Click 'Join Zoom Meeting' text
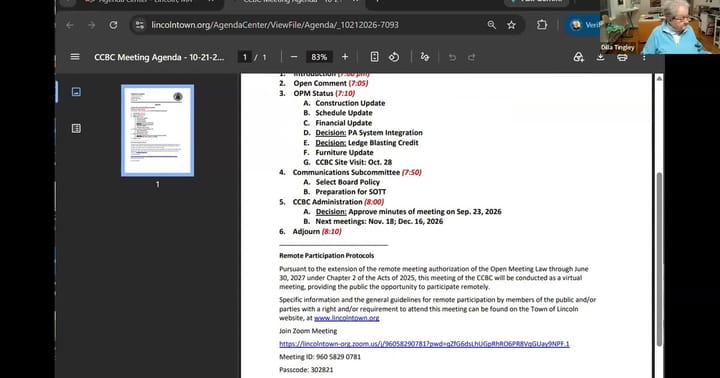The width and height of the screenshot is (720, 378). (308, 331)
